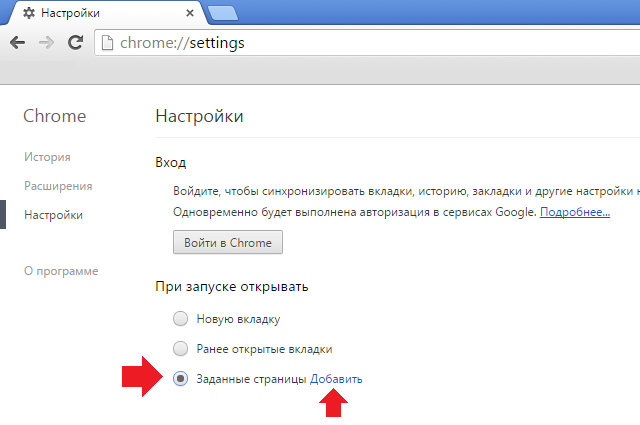
Task: Click the Добавить link next to Заданные страницы
Action: [x=336, y=379]
